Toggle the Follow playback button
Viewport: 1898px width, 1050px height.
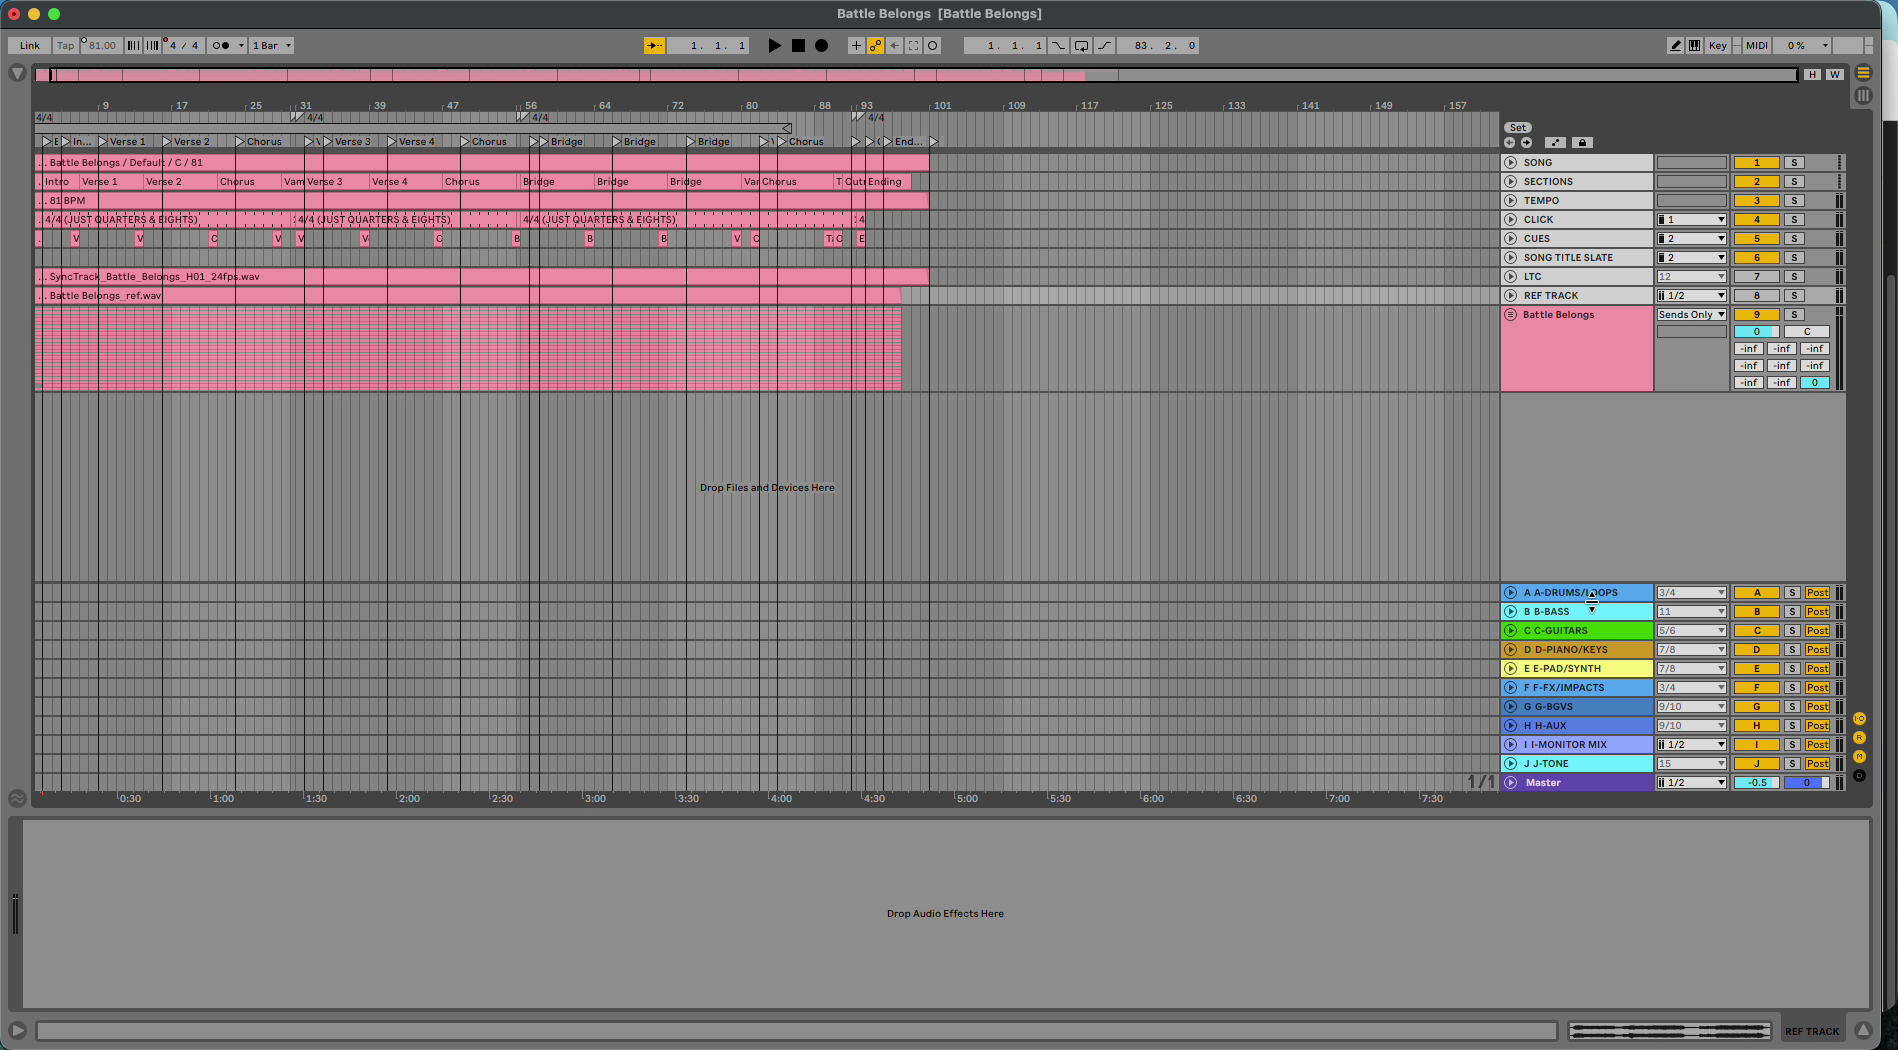click(x=654, y=45)
